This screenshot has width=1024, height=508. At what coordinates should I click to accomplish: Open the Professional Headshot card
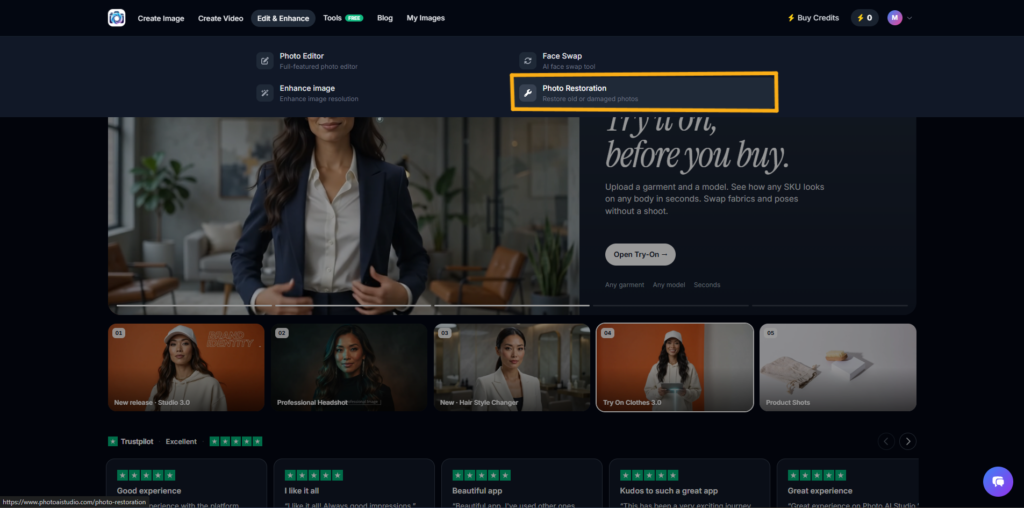pyautogui.click(x=349, y=367)
